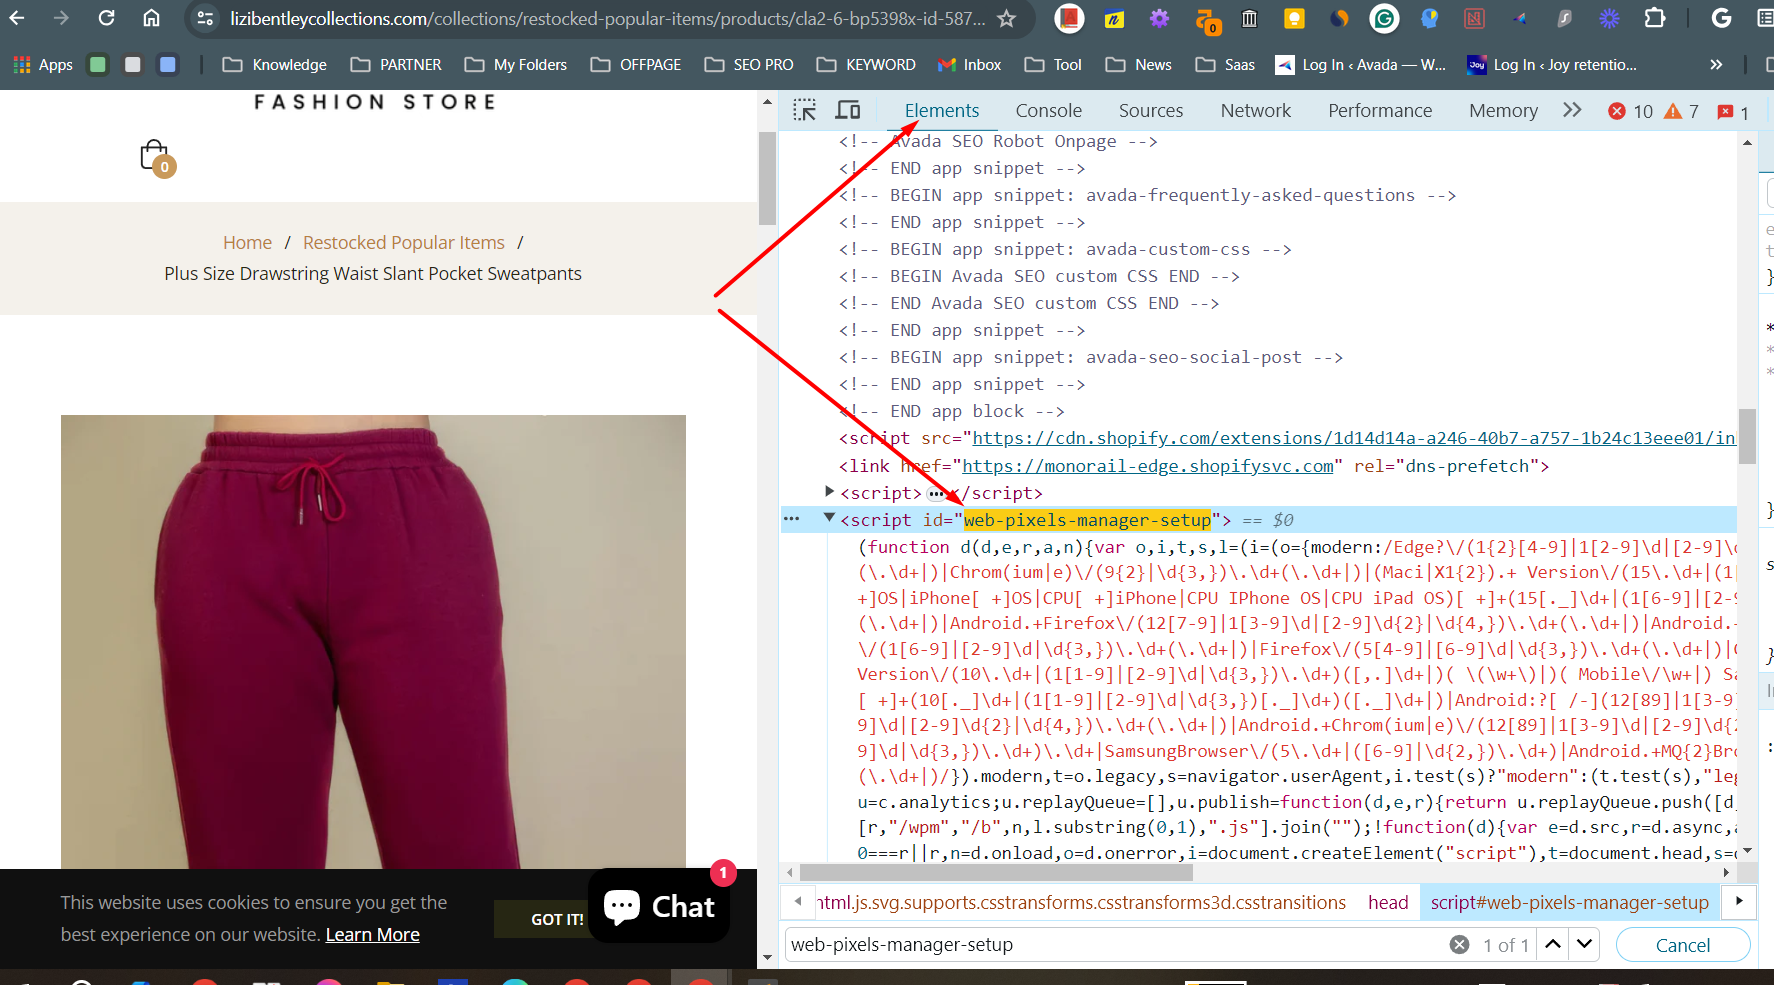Open the Google account G icon
This screenshot has height=985, width=1774.
point(1721,18)
